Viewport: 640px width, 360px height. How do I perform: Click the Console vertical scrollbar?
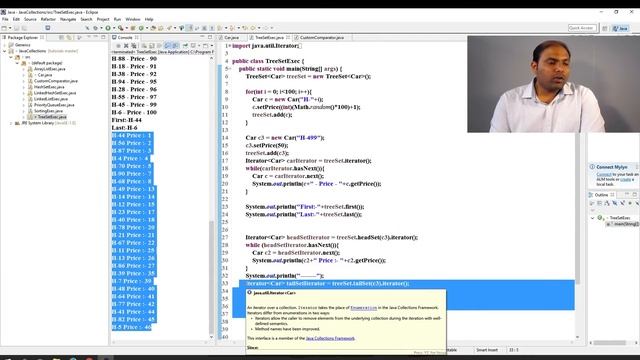point(211,277)
